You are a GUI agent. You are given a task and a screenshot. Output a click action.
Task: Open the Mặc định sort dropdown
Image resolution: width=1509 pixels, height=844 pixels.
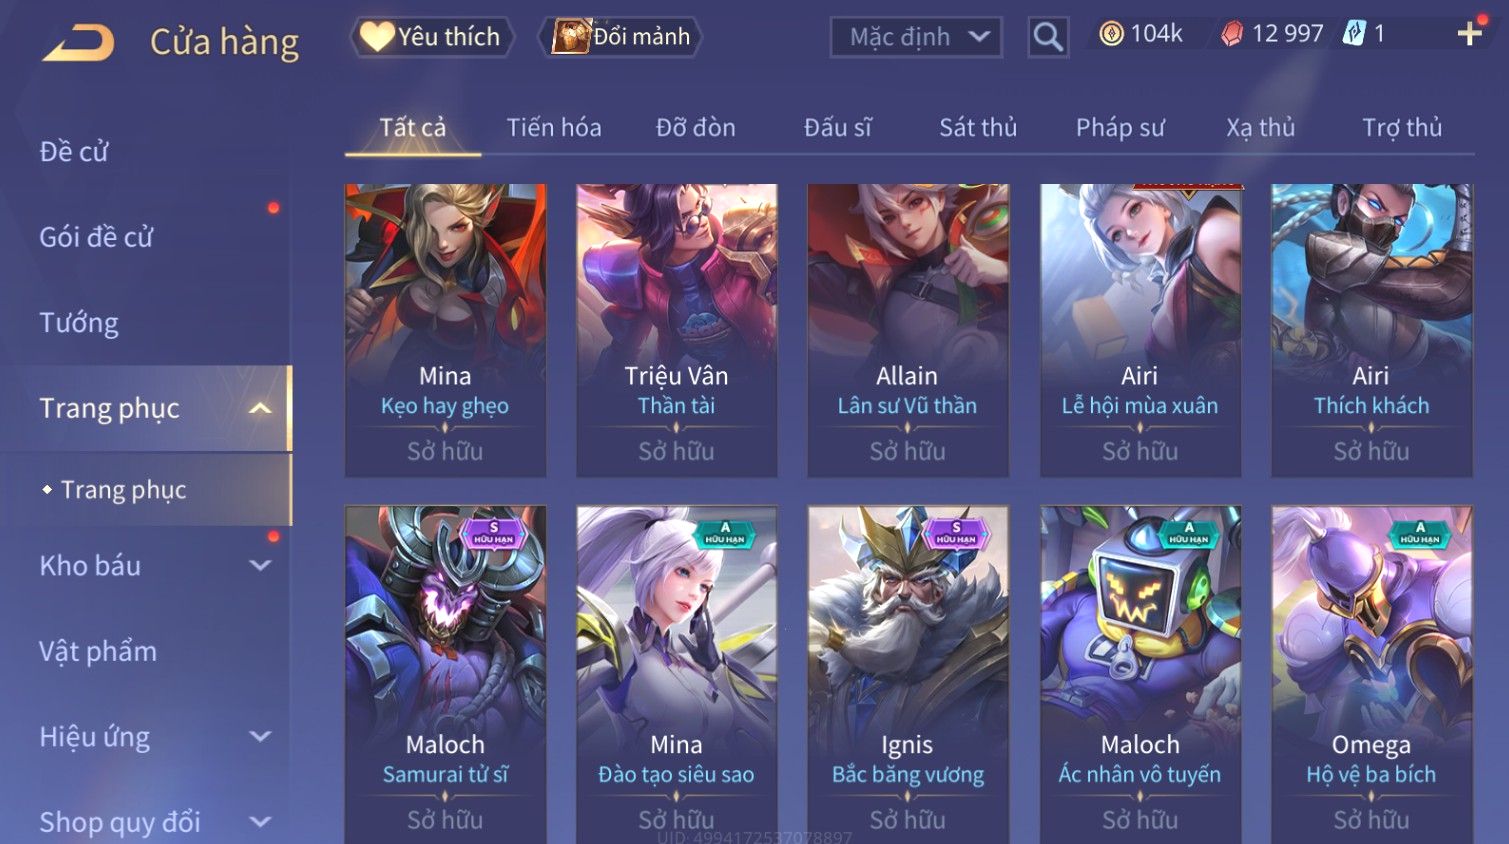click(916, 38)
